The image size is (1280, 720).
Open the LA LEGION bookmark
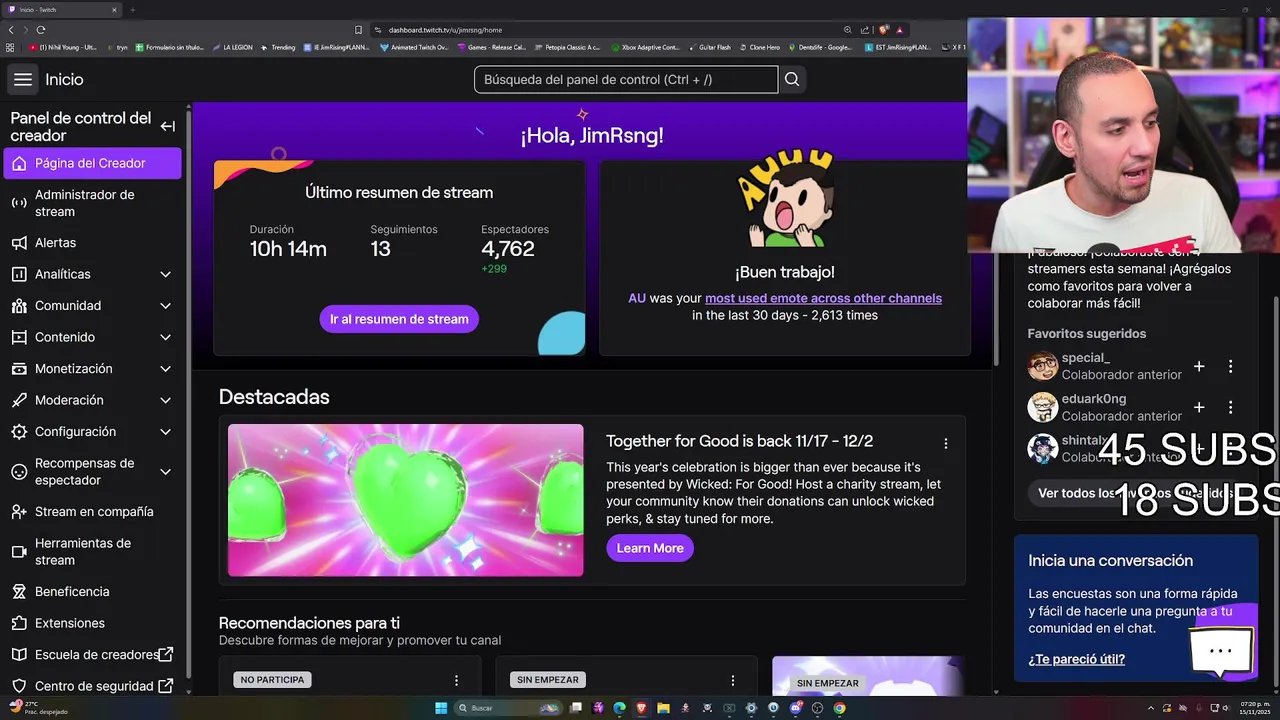232,47
